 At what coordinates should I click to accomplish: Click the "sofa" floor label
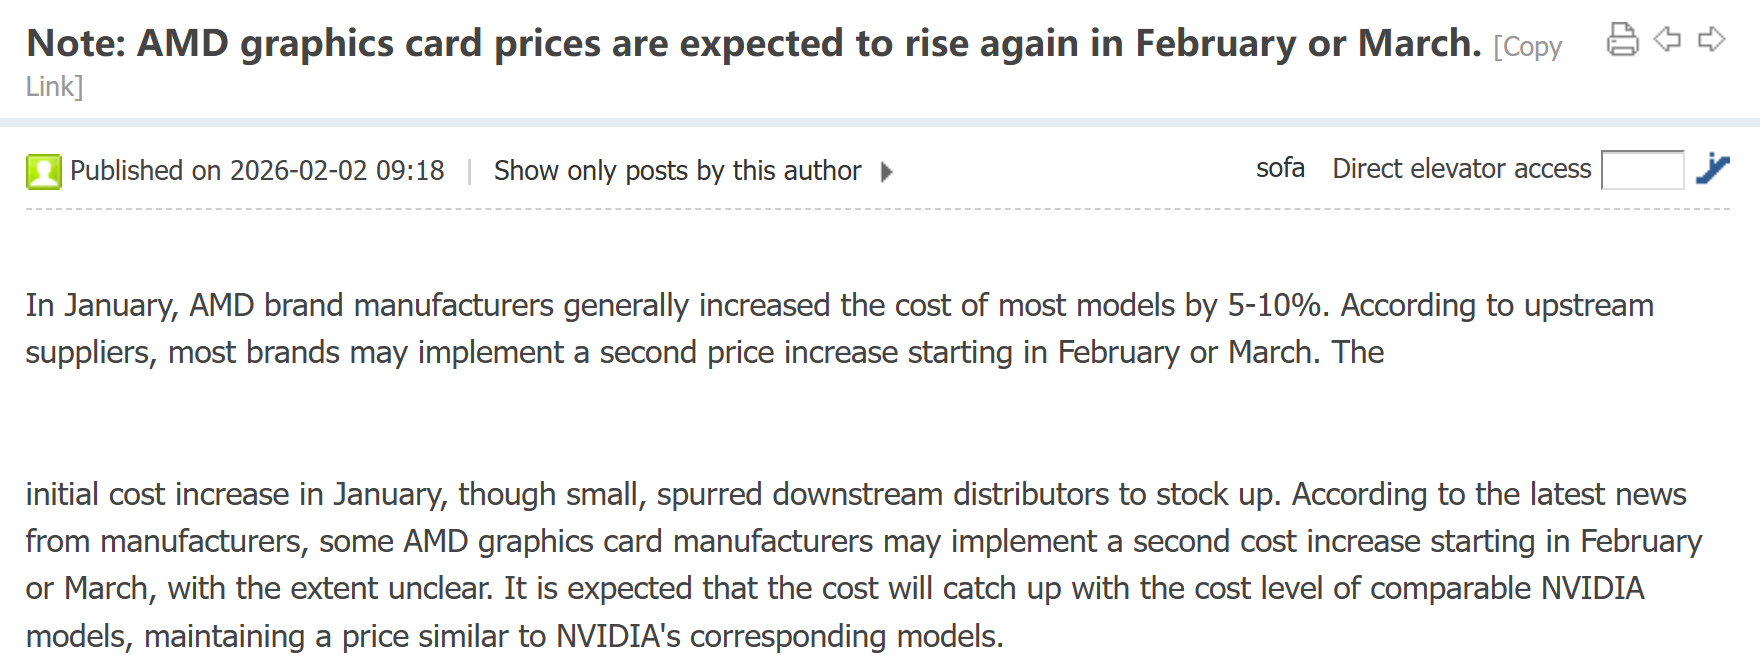click(1280, 168)
